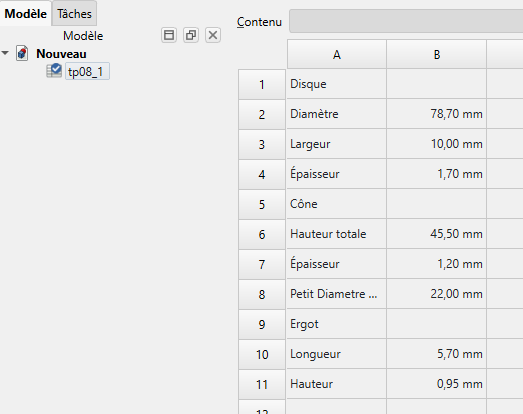Select column A header
The image size is (523, 414).
point(337,54)
